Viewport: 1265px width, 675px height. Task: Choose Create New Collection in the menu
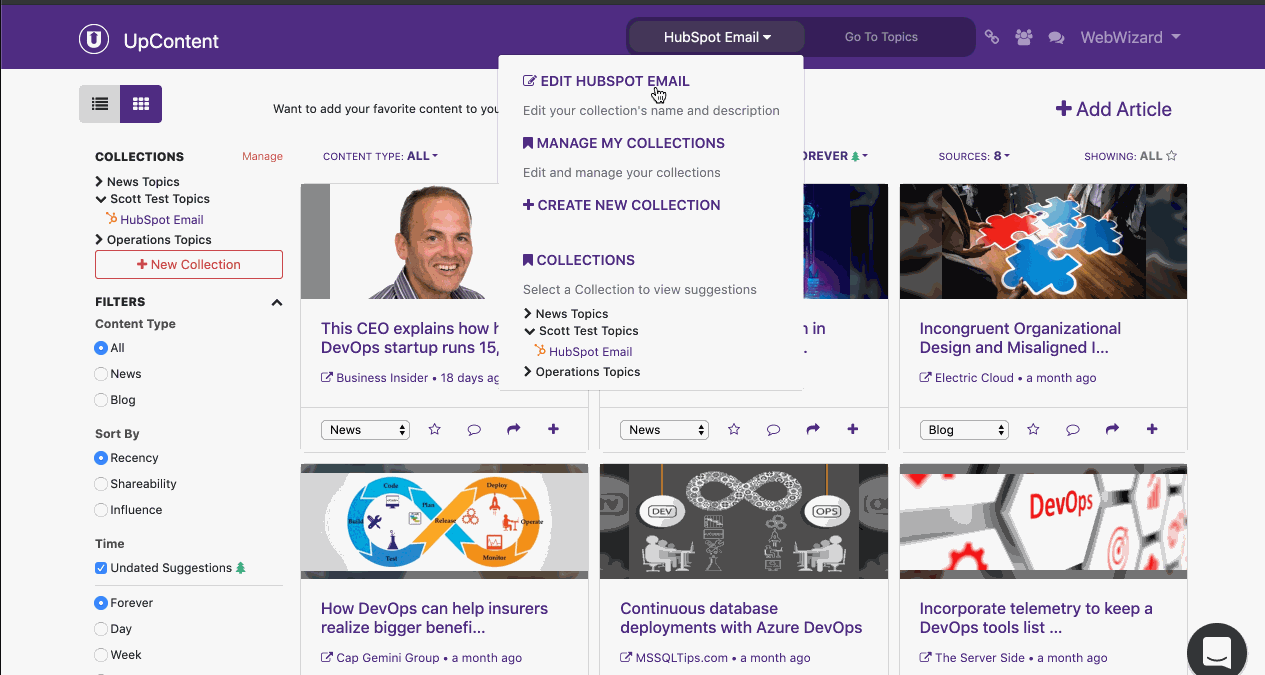pyautogui.click(x=621, y=204)
